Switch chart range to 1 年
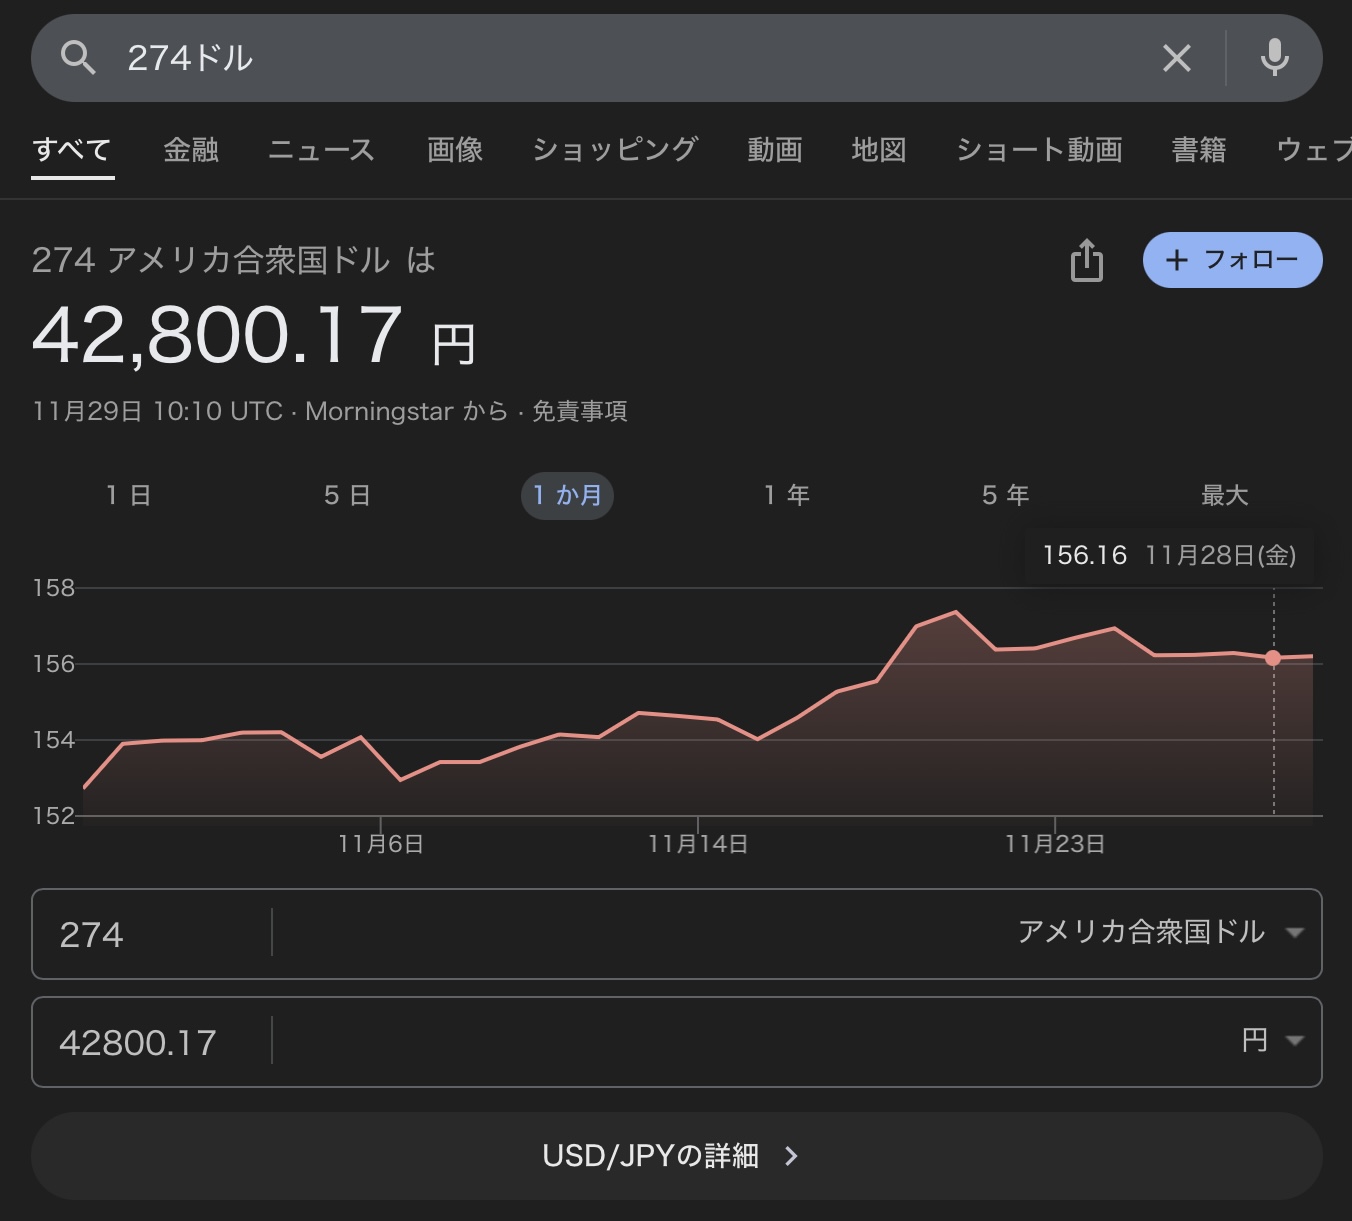 point(787,495)
